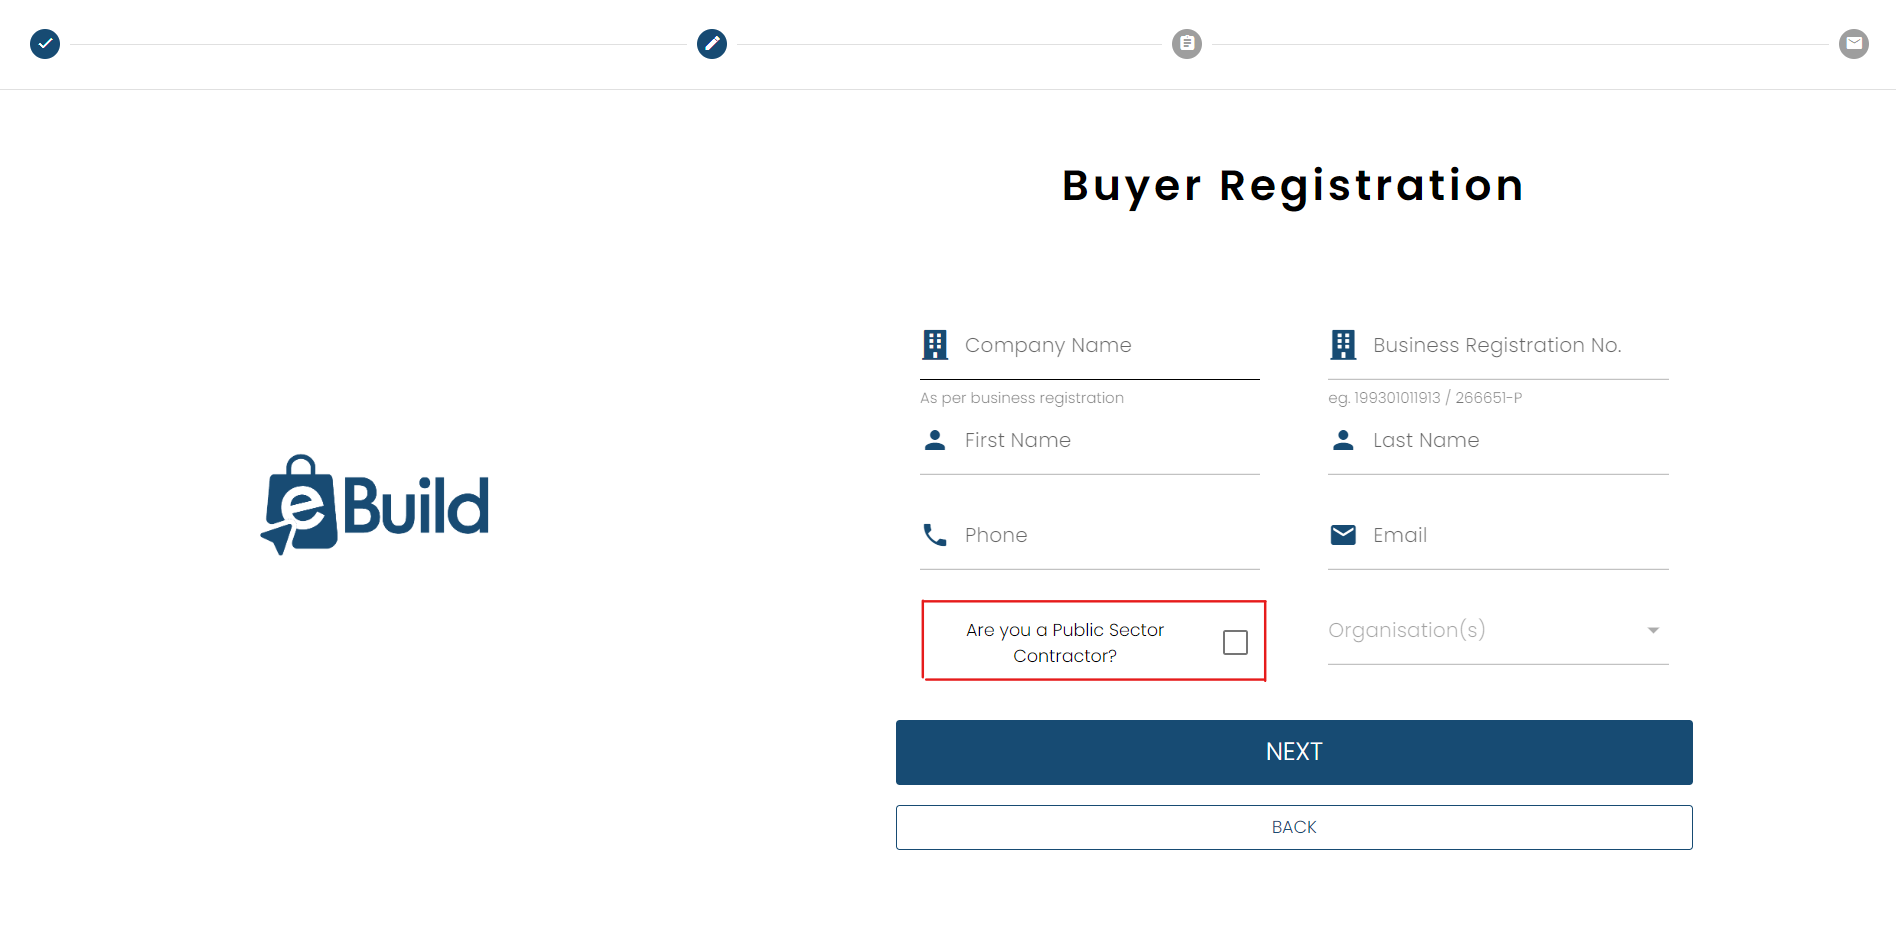
Task: Click the envelope icon beside Email field
Action: pos(1343,535)
